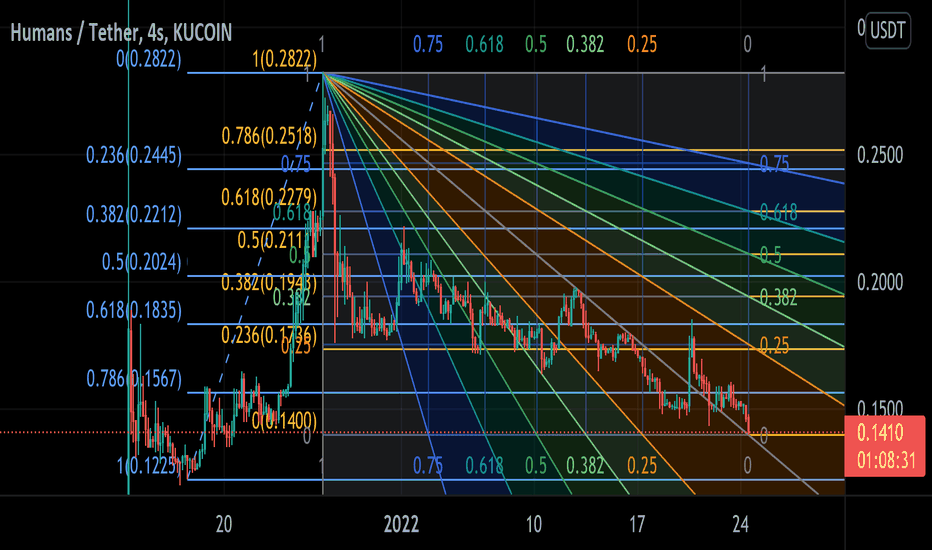The width and height of the screenshot is (932, 550).
Task: Click the USDT currency button
Action: pyautogui.click(x=887, y=30)
